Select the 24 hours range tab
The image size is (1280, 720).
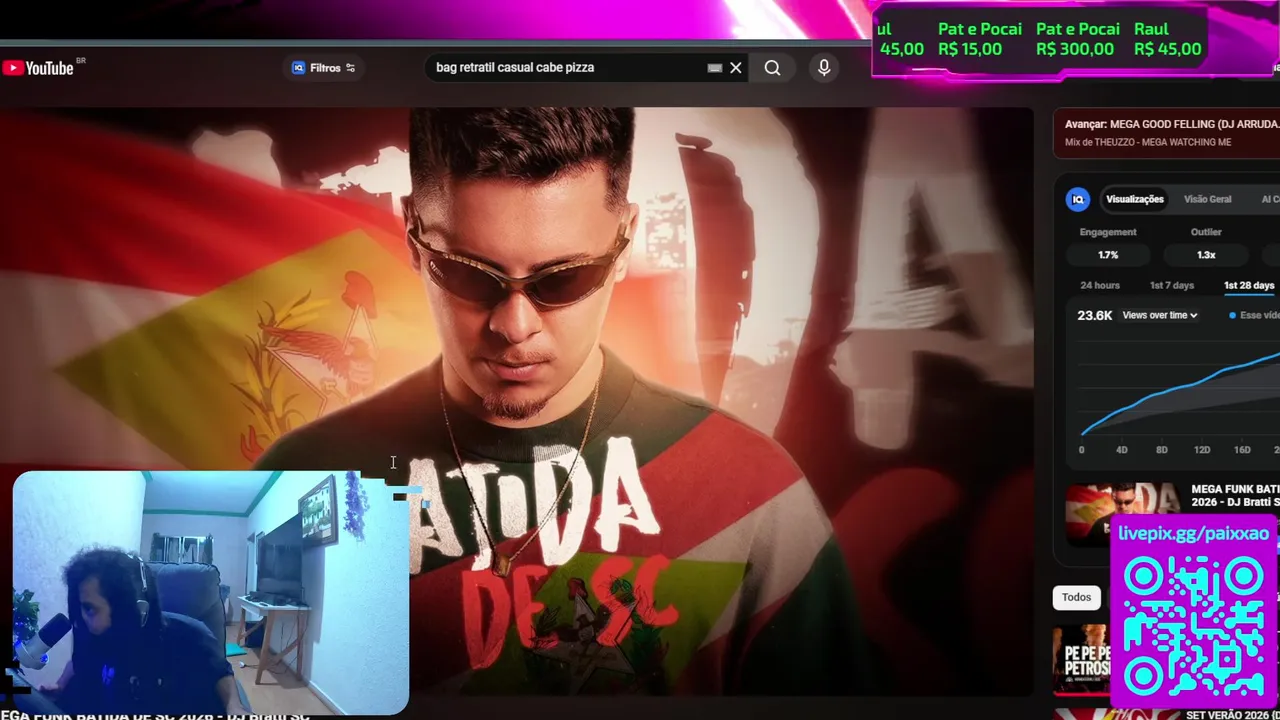tap(1100, 285)
